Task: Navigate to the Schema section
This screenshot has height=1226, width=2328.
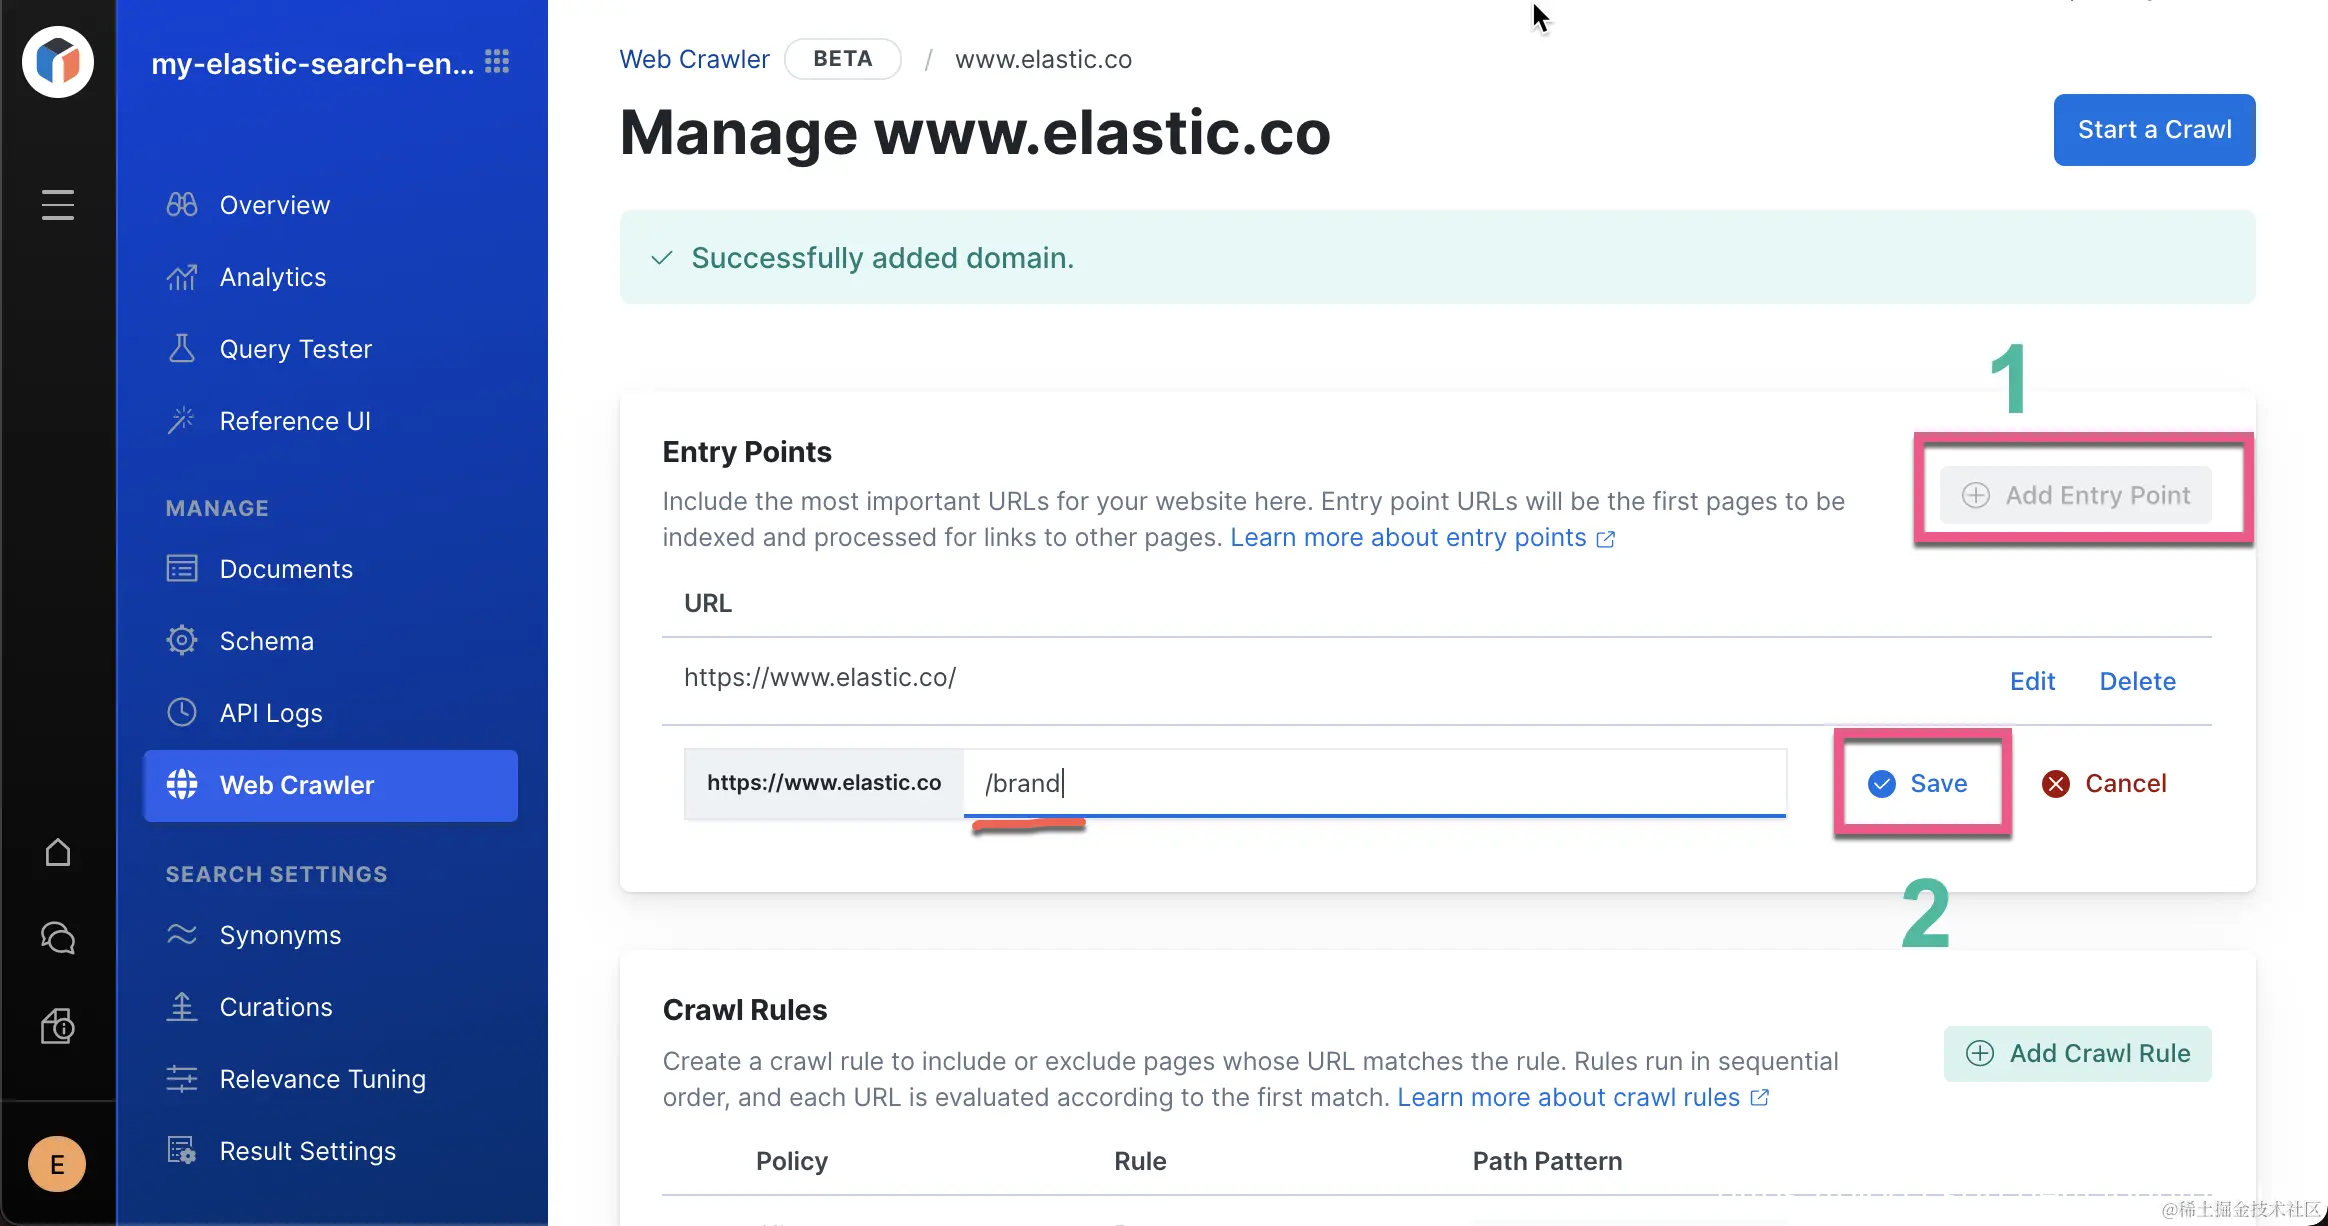Action: pyautogui.click(x=266, y=641)
